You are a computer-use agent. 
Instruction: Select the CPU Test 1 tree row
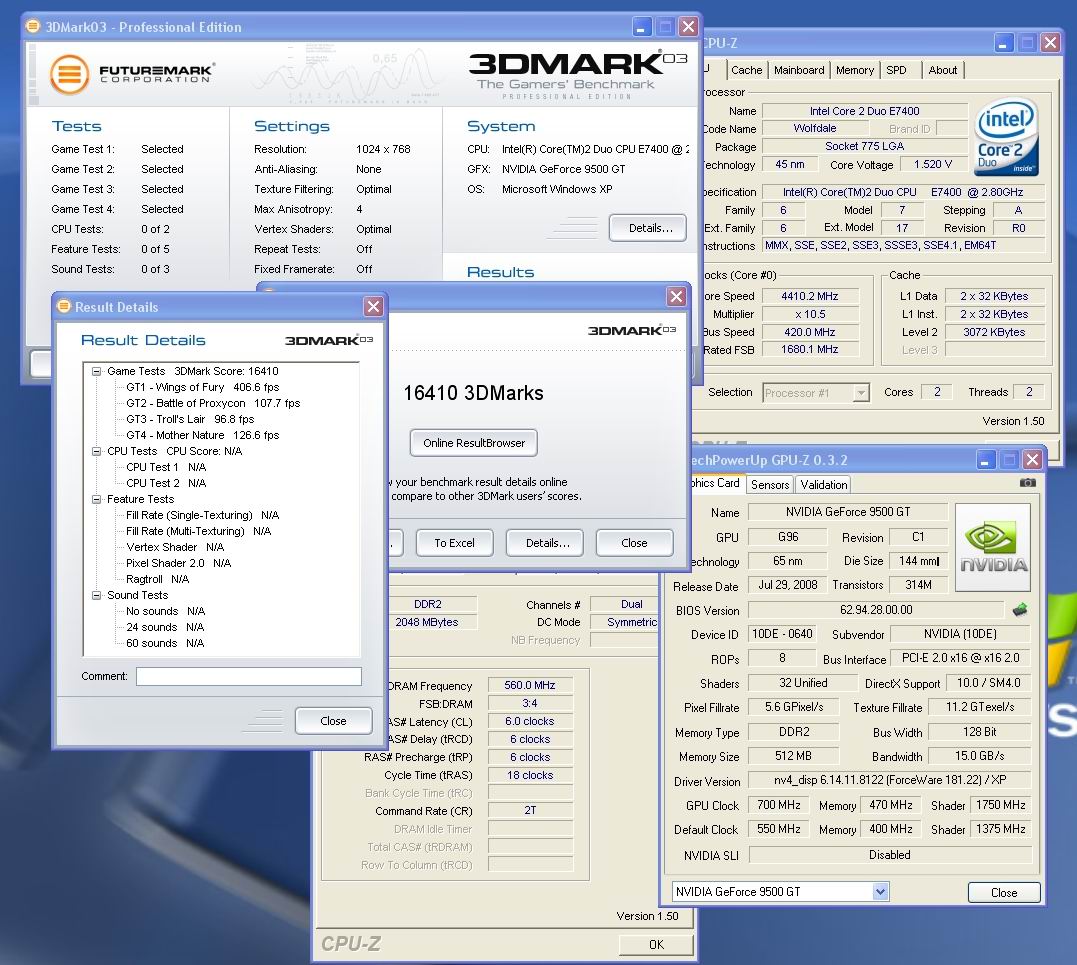(166, 467)
